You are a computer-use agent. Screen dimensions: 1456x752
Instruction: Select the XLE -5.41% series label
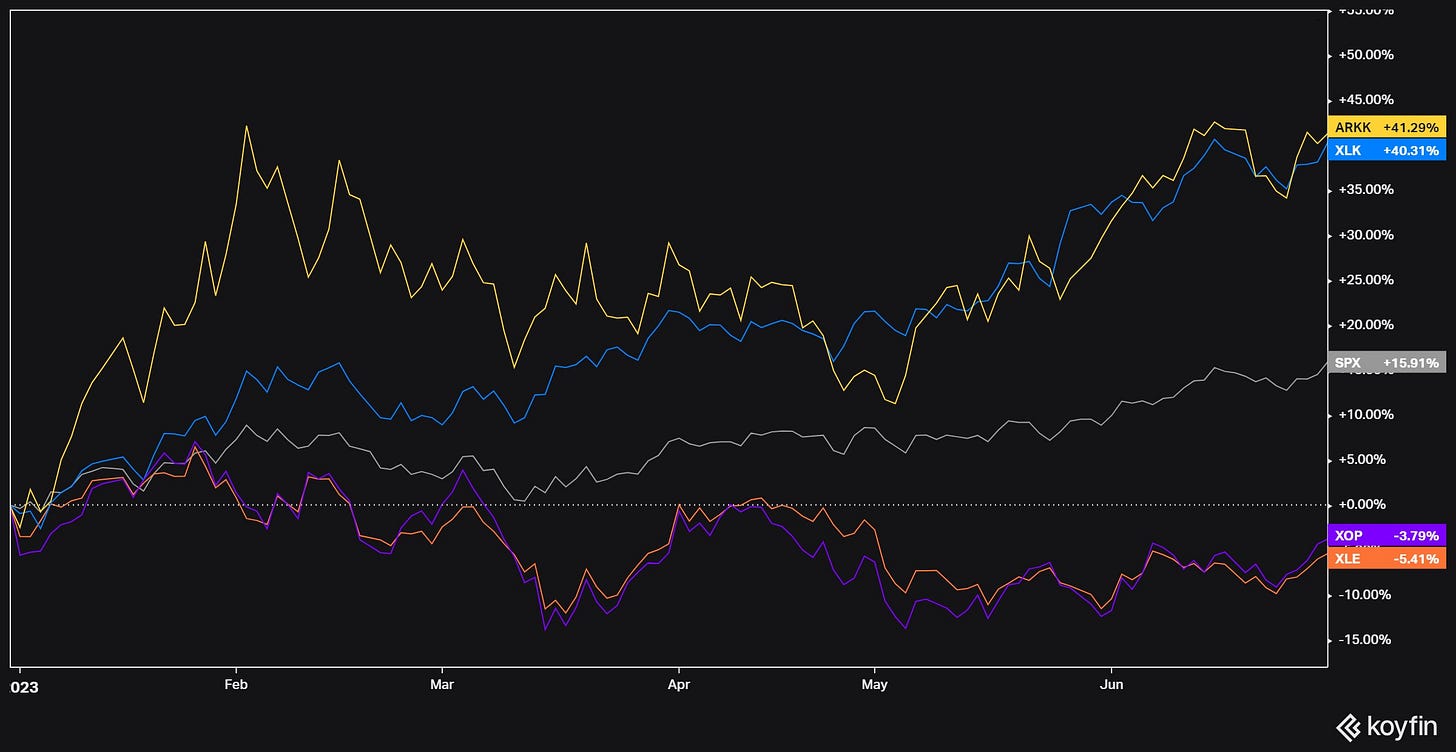1386,558
